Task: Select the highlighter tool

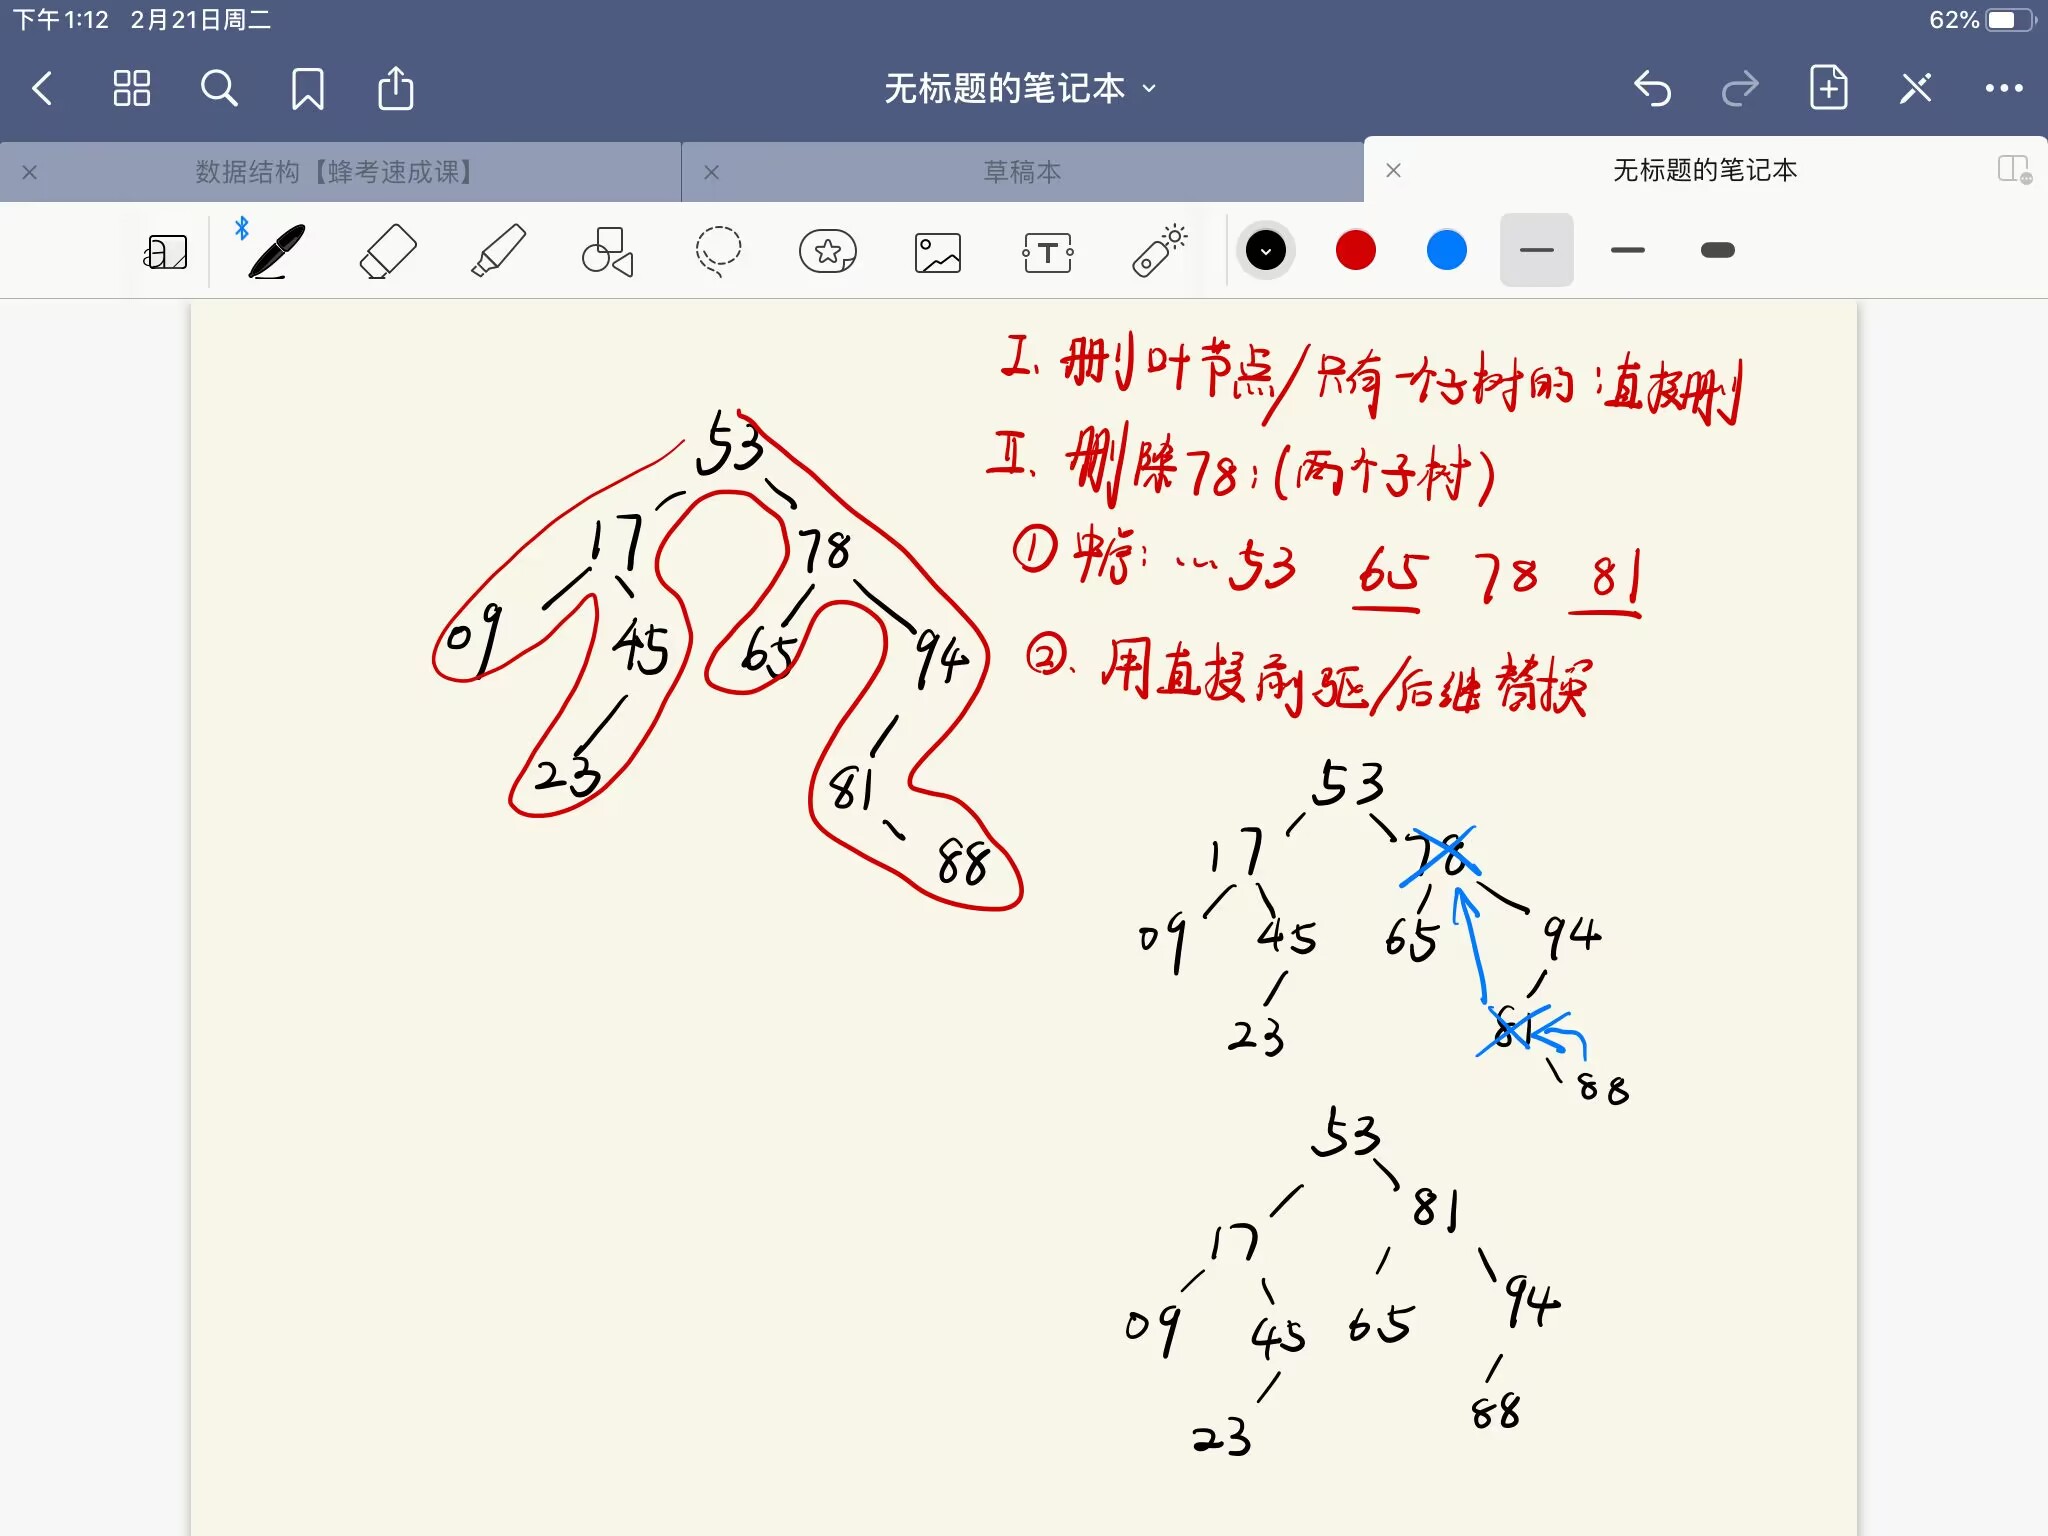Action: click(x=498, y=251)
